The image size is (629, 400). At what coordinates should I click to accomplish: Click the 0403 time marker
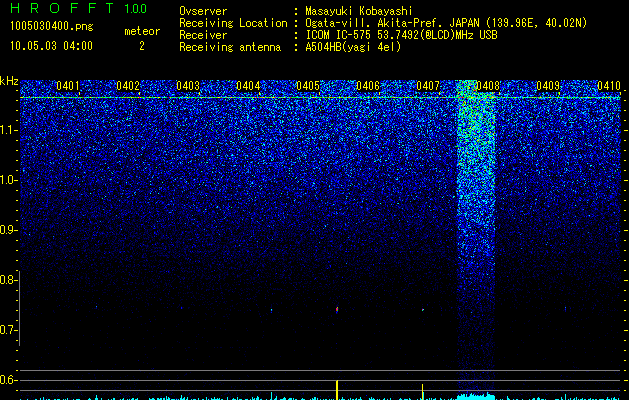tap(188, 86)
